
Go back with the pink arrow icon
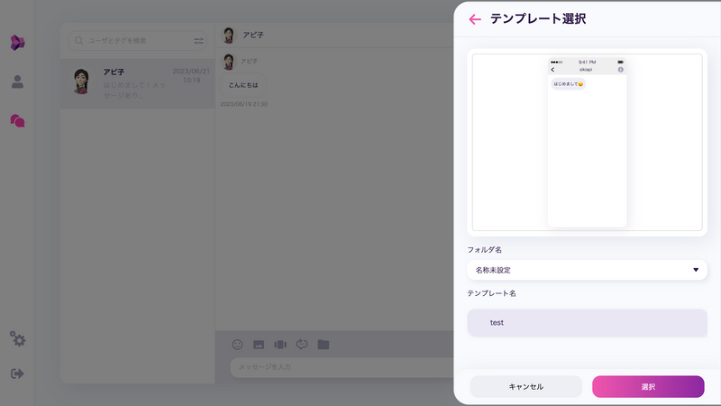coord(475,19)
